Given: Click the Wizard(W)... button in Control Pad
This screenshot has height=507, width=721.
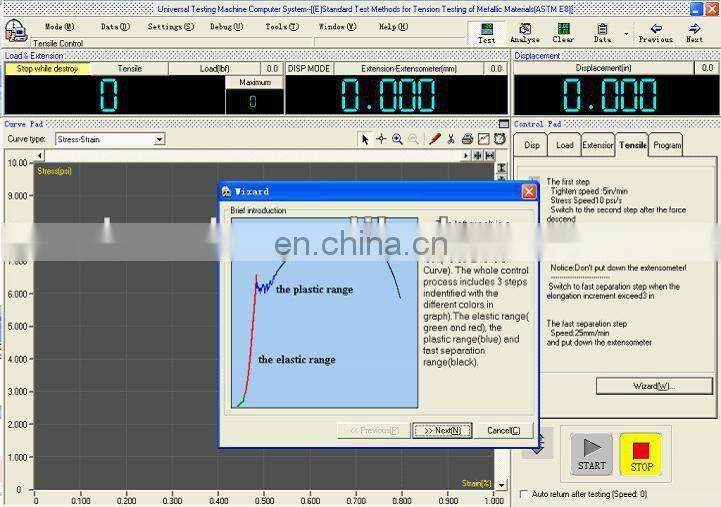Looking at the screenshot, I should point(654,386).
